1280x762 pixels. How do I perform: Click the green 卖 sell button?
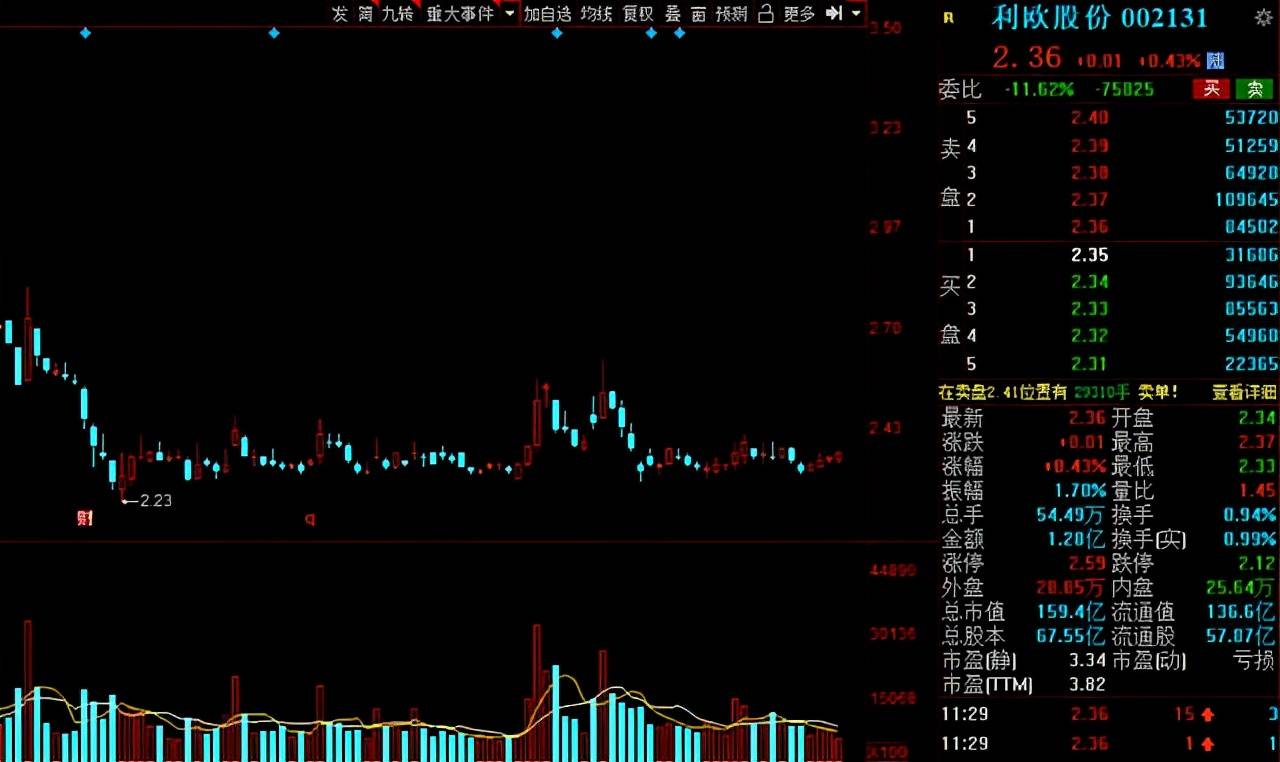pyautogui.click(x=1255, y=89)
